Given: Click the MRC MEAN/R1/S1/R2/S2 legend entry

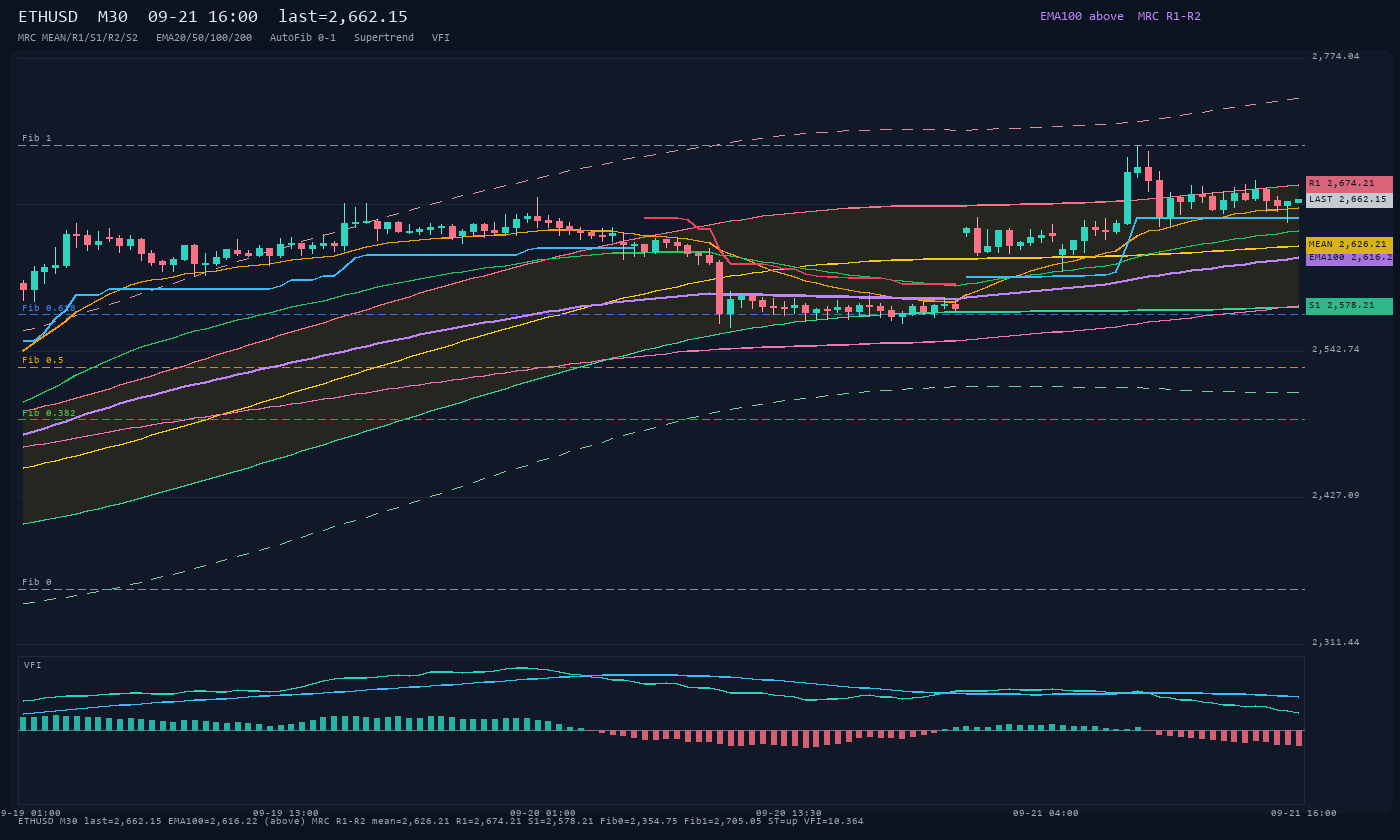Looking at the screenshot, I should [78, 38].
